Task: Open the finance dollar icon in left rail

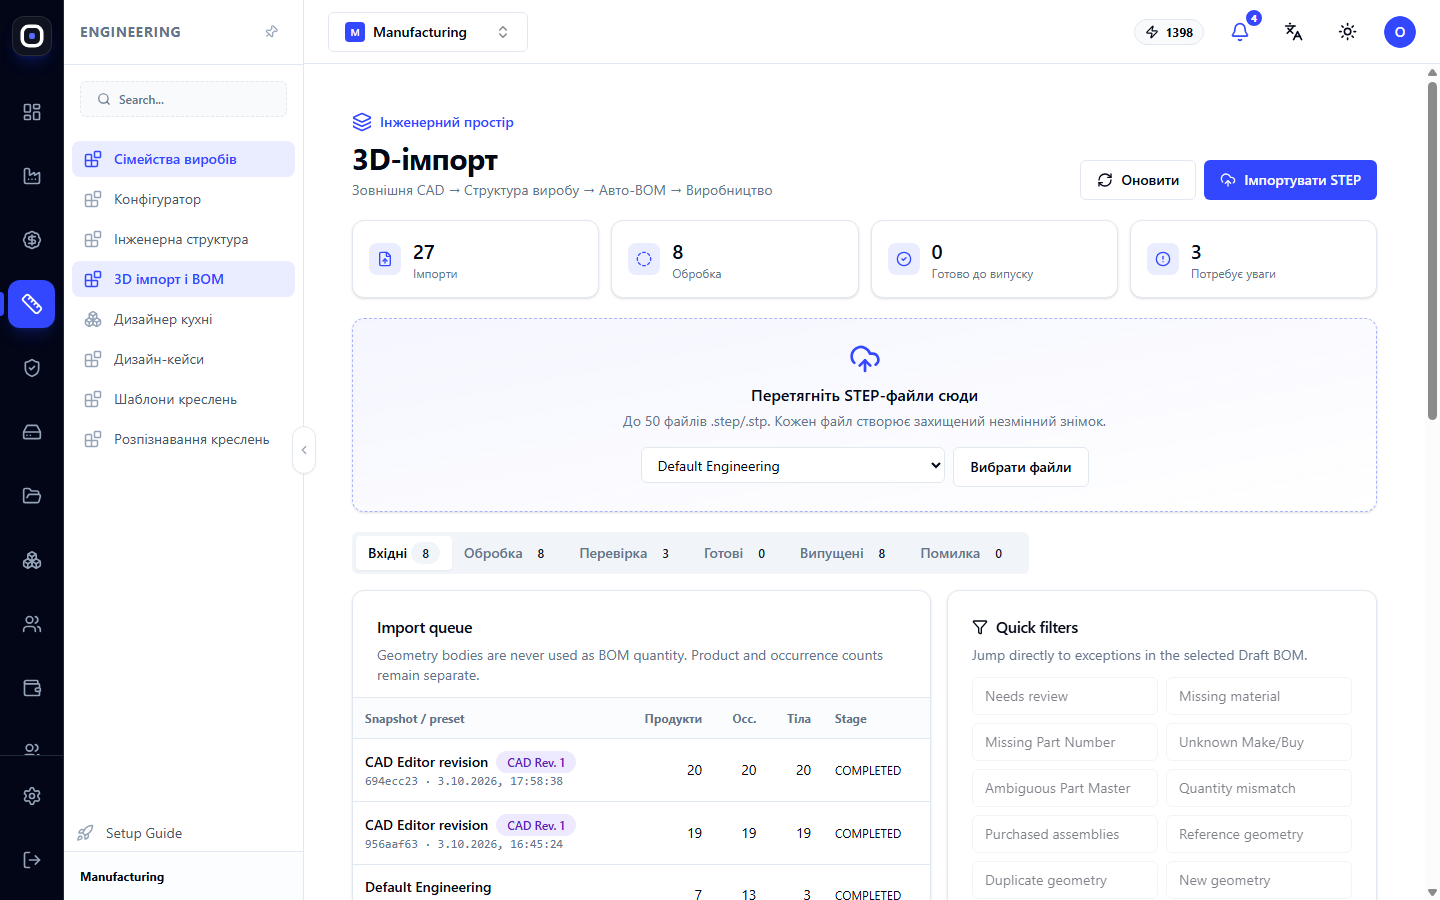Action: 32,240
